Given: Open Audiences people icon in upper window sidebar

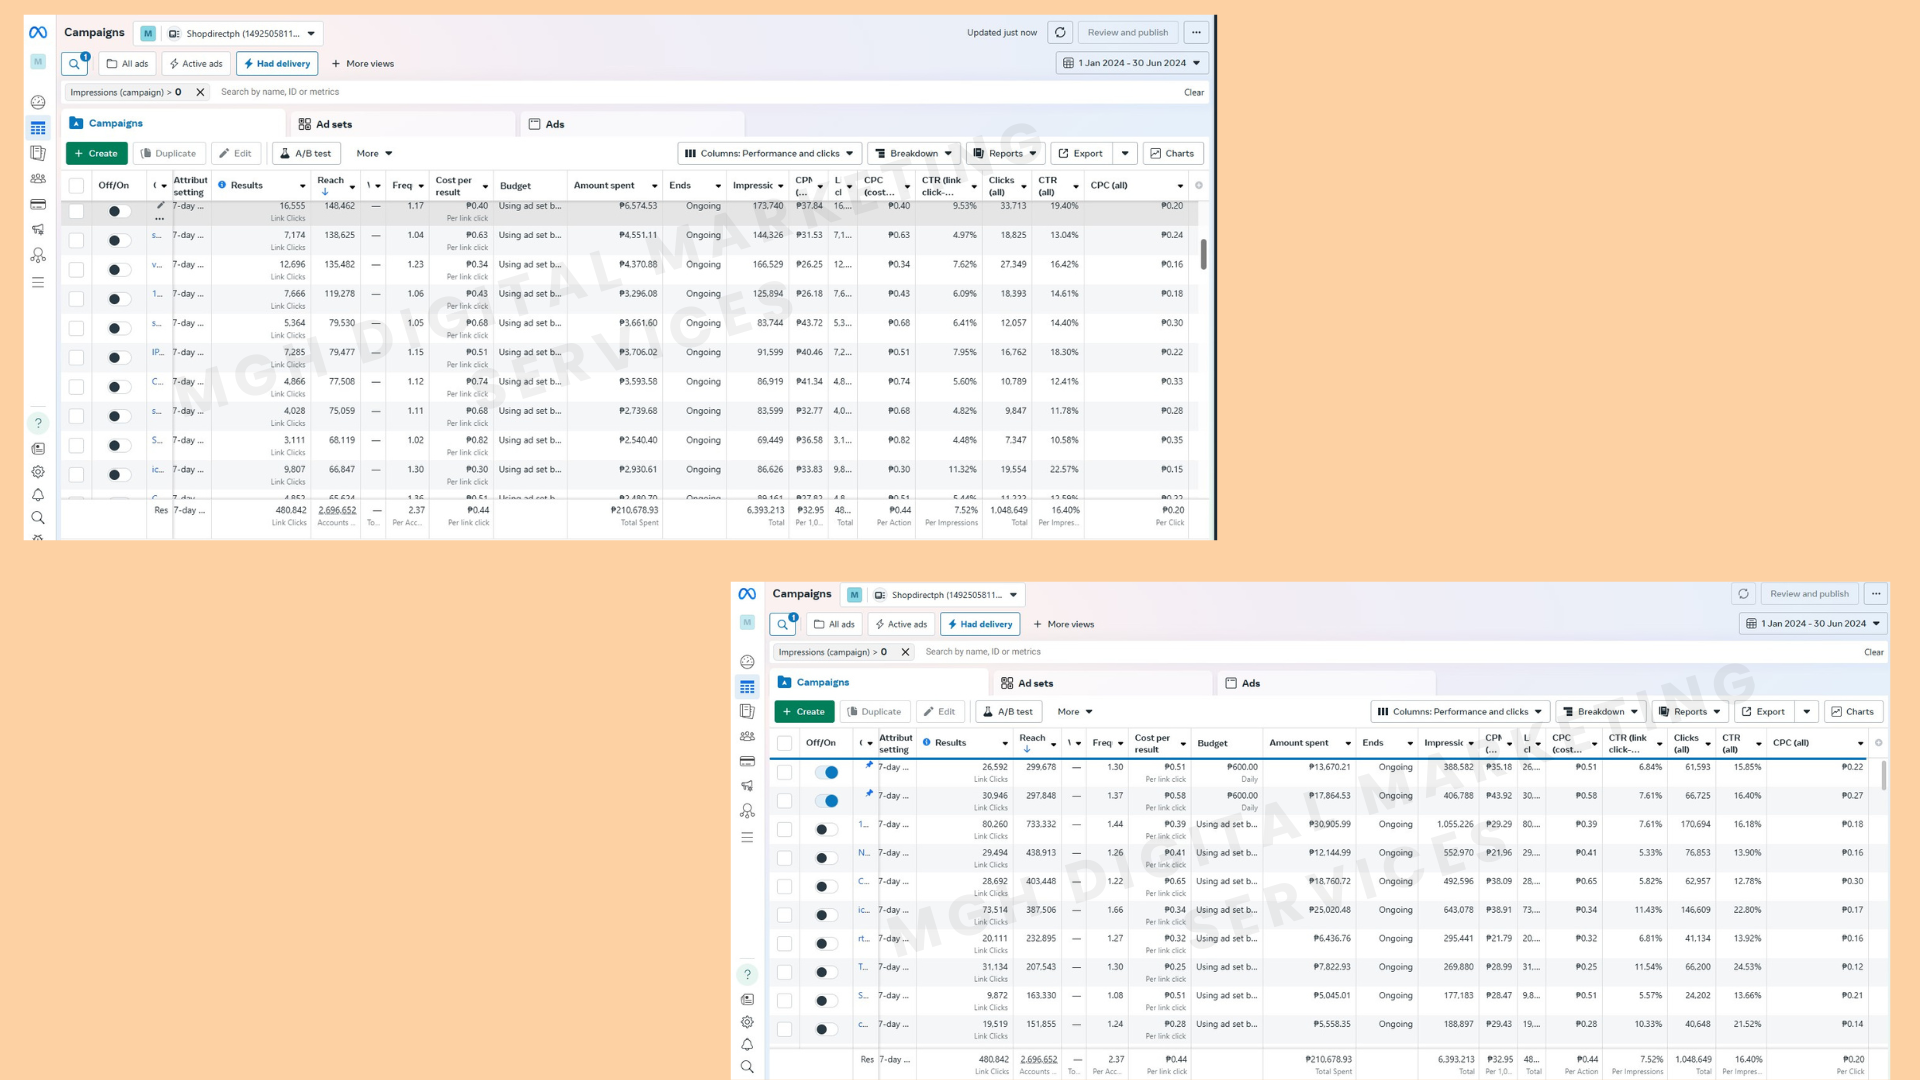Looking at the screenshot, I should coord(38,178).
